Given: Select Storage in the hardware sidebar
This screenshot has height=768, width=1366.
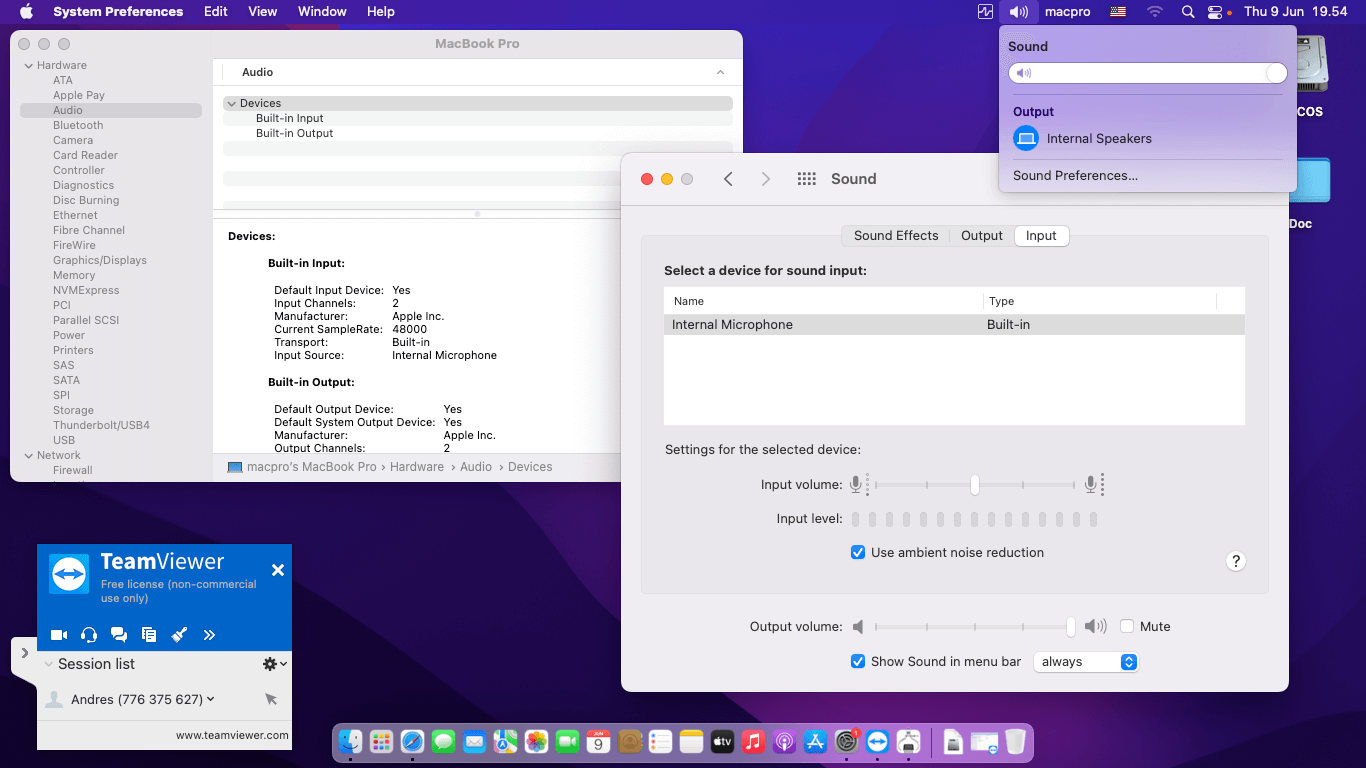Looking at the screenshot, I should tap(73, 411).
